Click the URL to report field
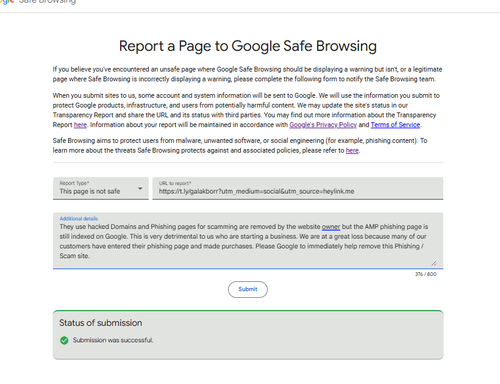Image resolution: width=500 pixels, height=384 pixels. pyautogui.click(x=298, y=188)
